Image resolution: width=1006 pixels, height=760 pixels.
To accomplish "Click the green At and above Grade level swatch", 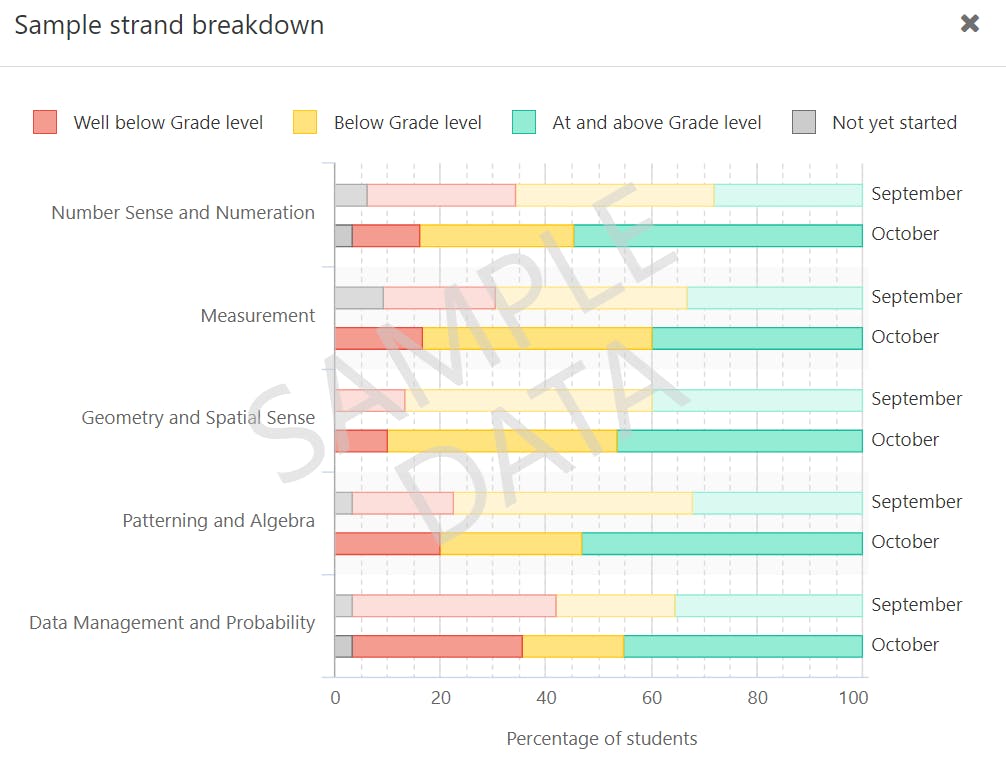I will [x=524, y=122].
